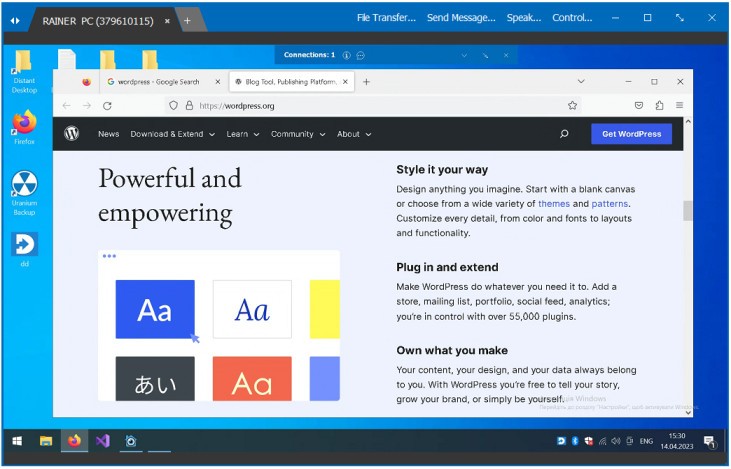Open Firefox hamburger application menu
Image resolution: width=731 pixels, height=469 pixels.
[679, 105]
